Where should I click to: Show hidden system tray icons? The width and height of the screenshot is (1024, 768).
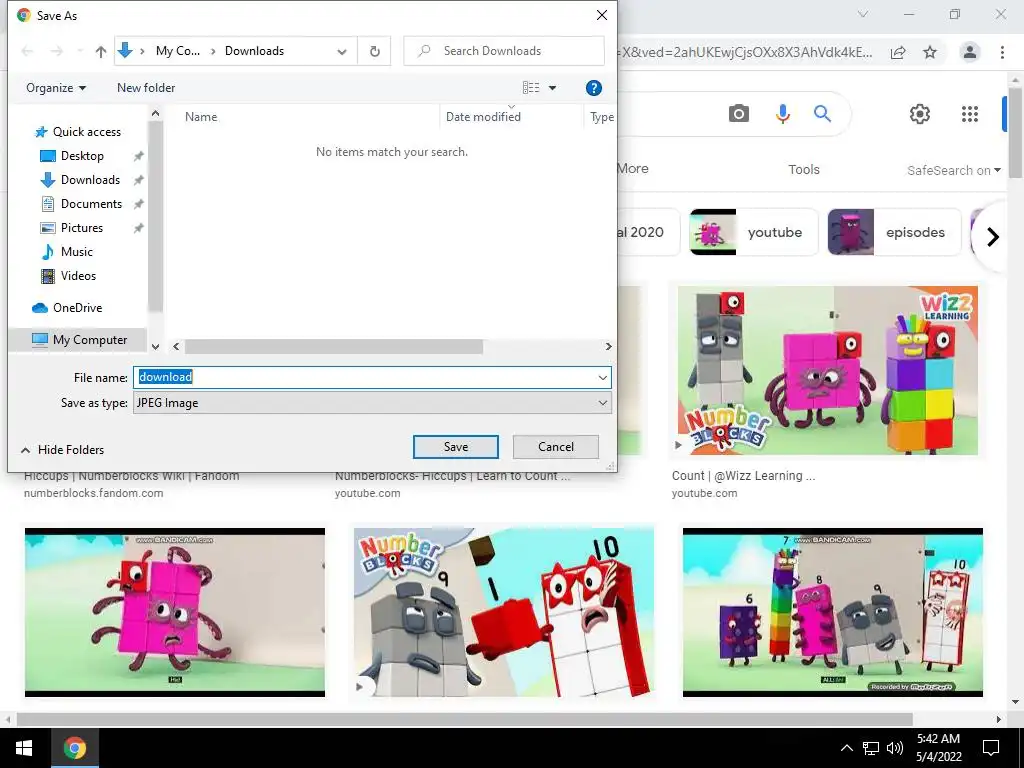tap(846, 748)
